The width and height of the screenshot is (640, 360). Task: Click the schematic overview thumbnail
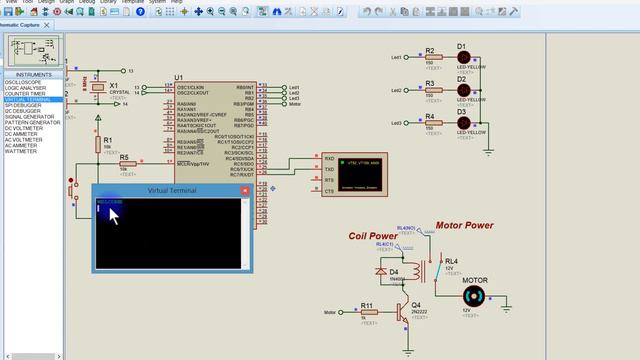[x=33, y=51]
